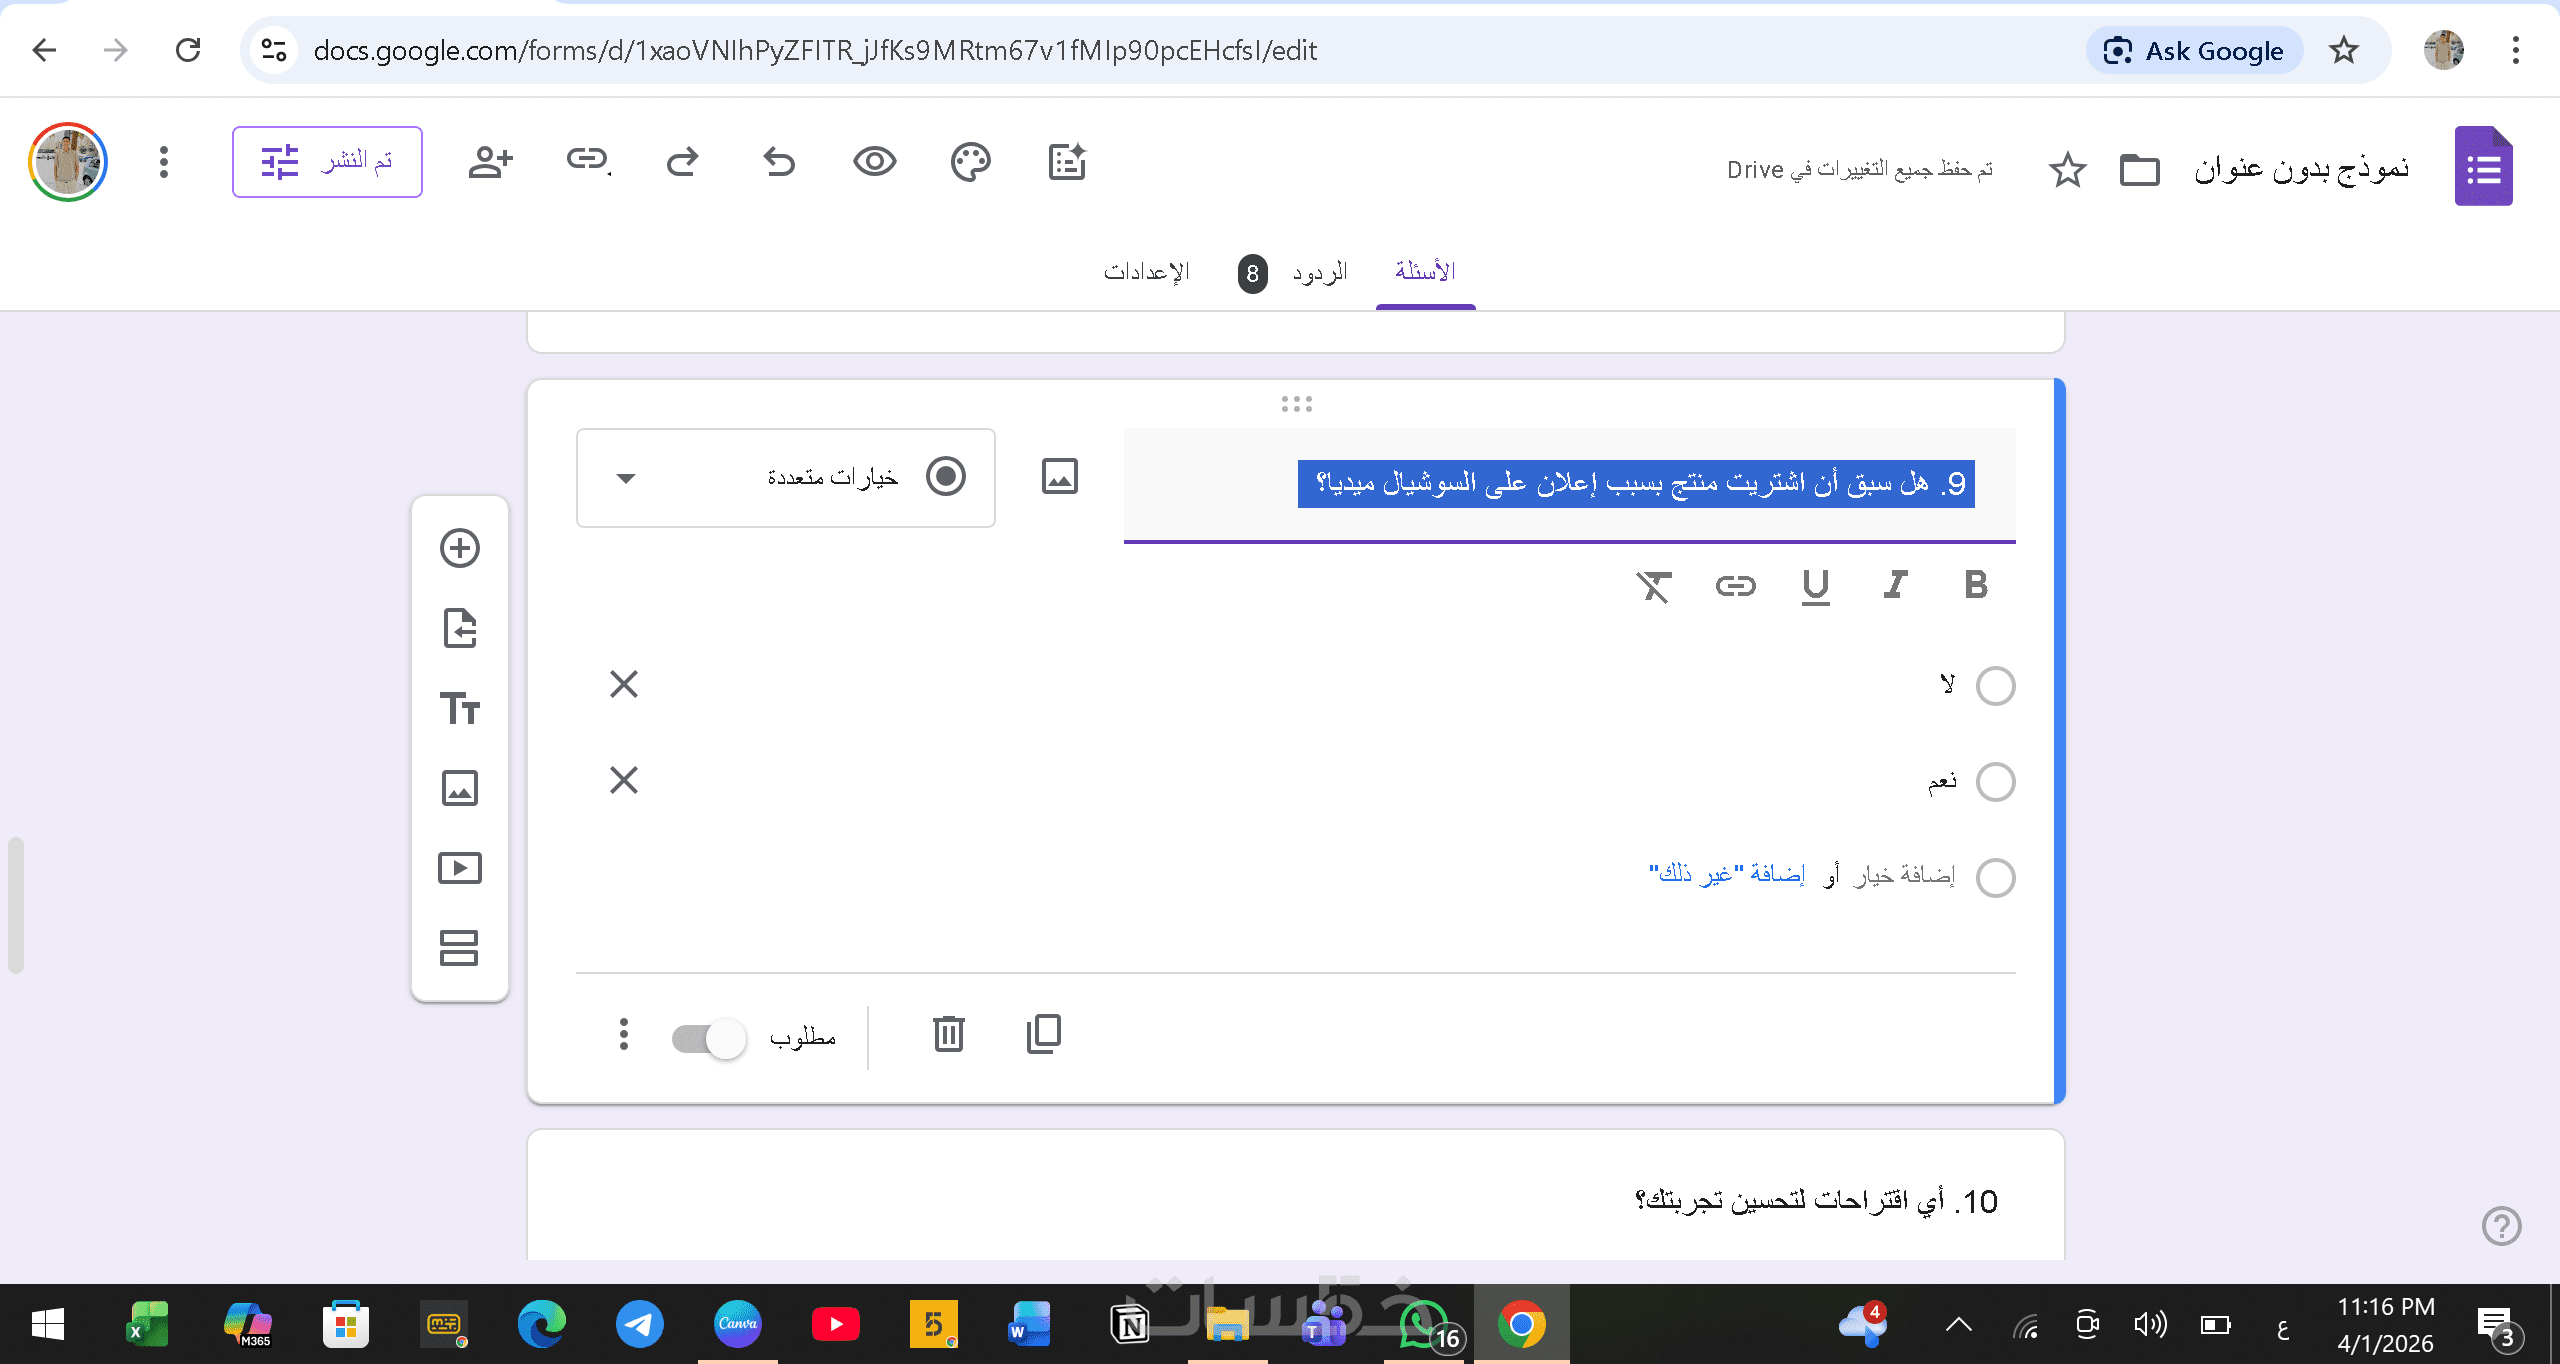Click the add question plus icon
Screen dimensions: 2560x1364
pyautogui.click(x=460, y=548)
